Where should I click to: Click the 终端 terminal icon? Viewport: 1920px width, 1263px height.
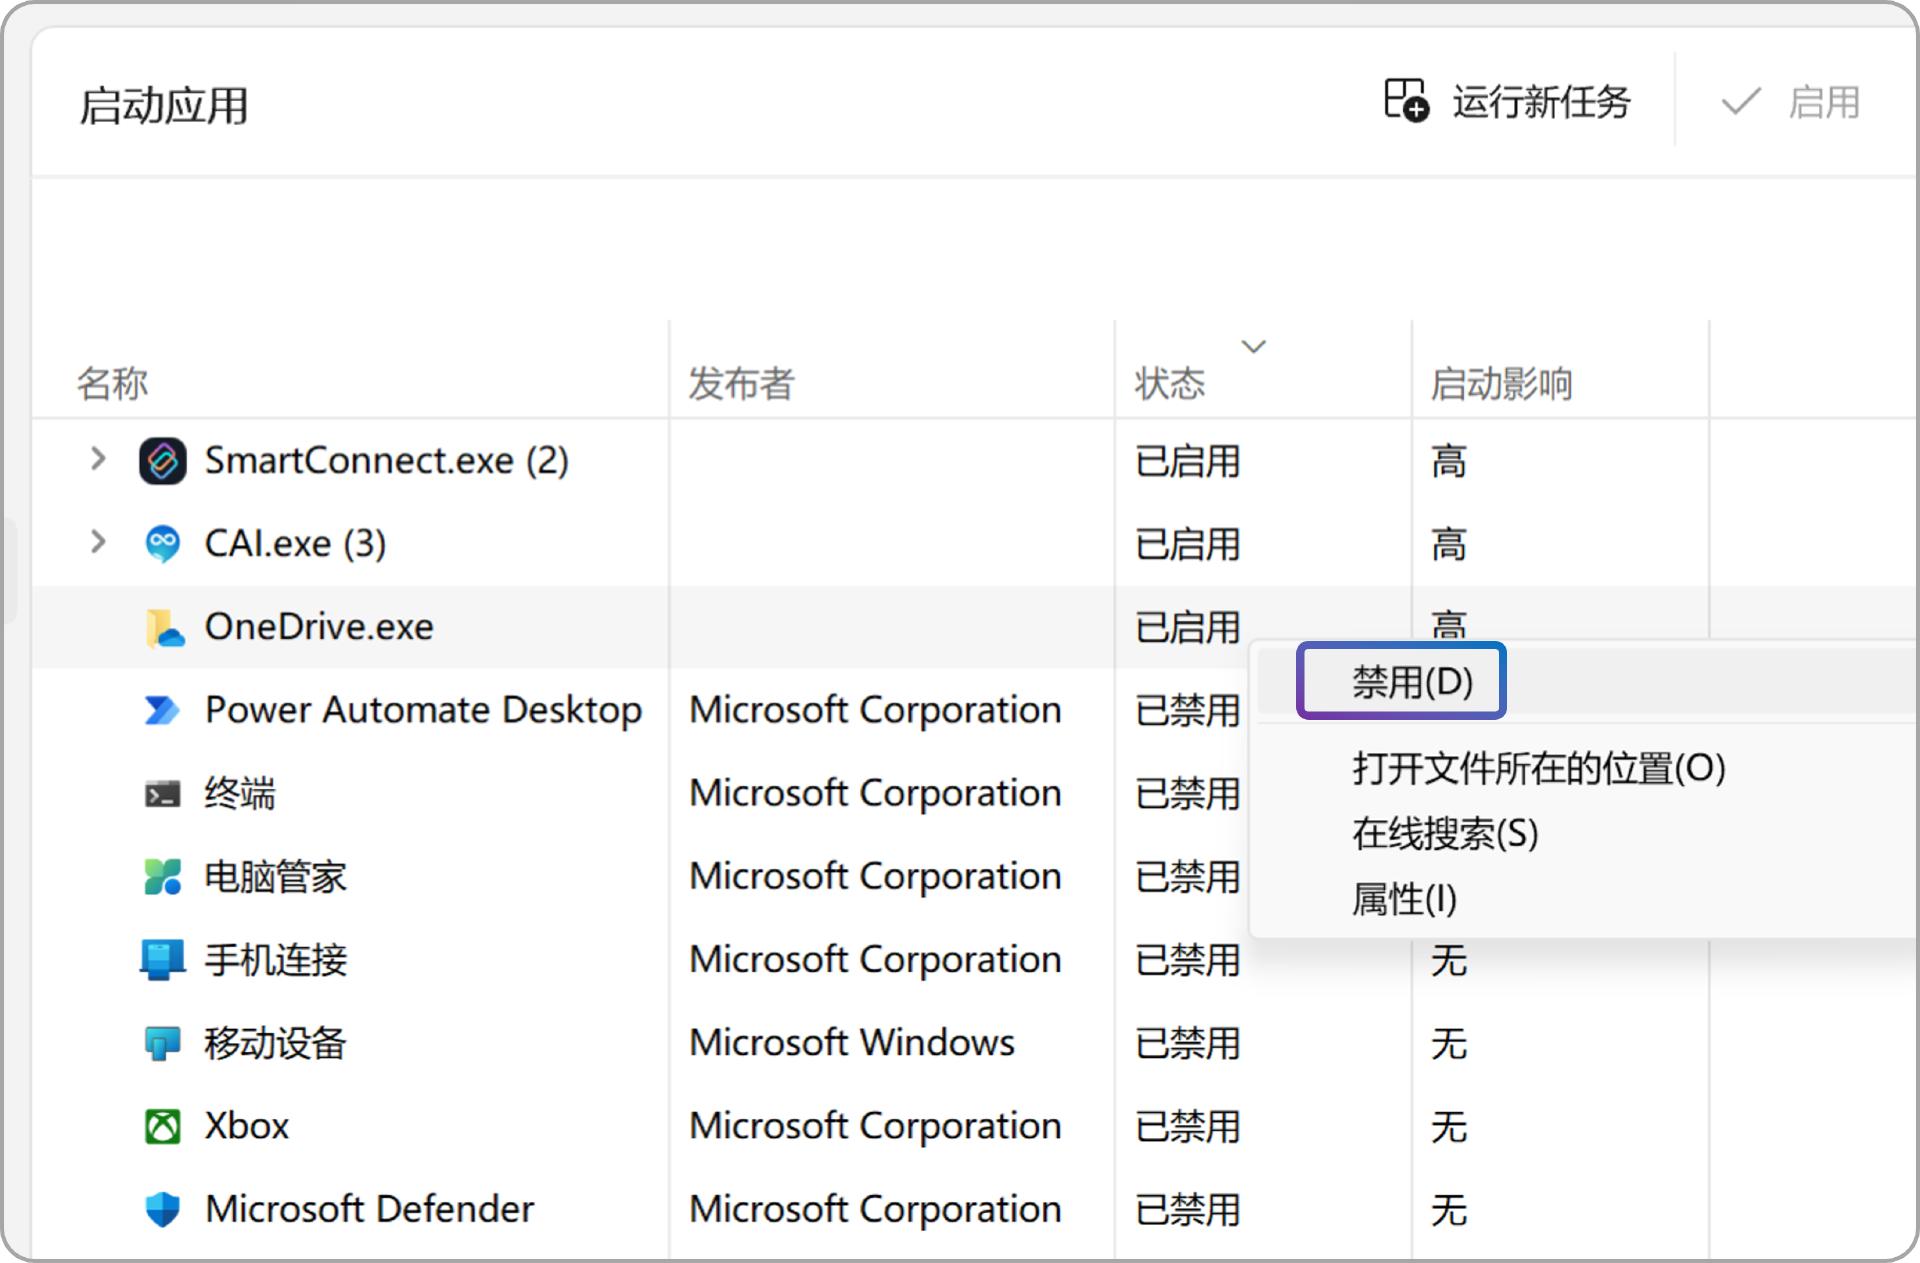coord(163,794)
